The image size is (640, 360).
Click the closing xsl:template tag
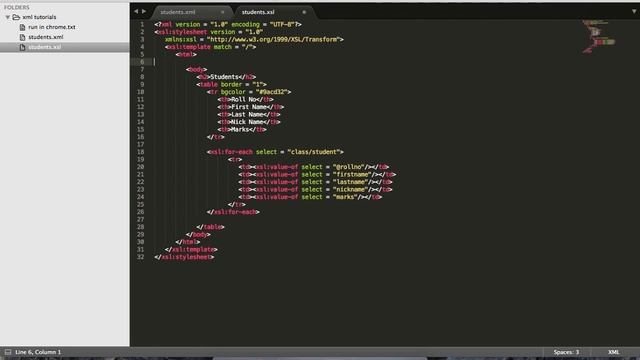tap(191, 249)
